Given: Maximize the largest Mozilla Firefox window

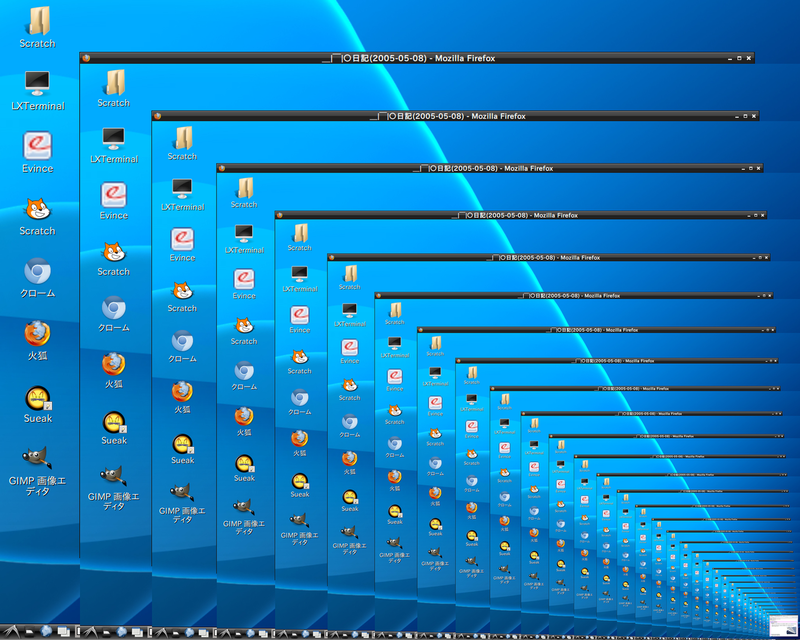Looking at the screenshot, I should 739,58.
